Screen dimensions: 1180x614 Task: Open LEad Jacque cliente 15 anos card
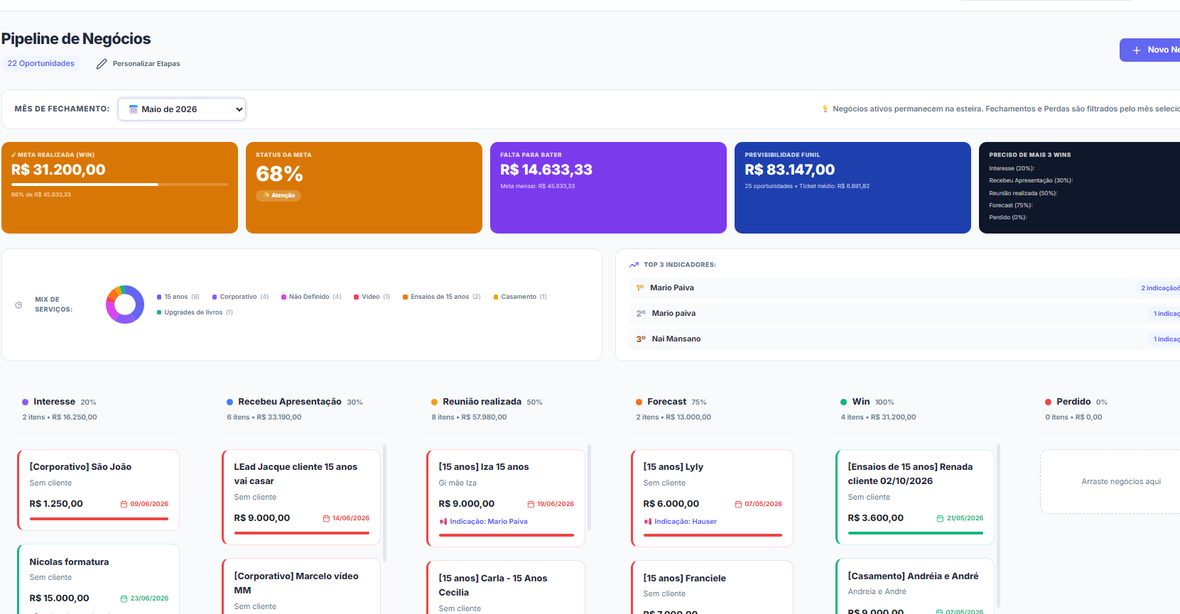[301, 497]
